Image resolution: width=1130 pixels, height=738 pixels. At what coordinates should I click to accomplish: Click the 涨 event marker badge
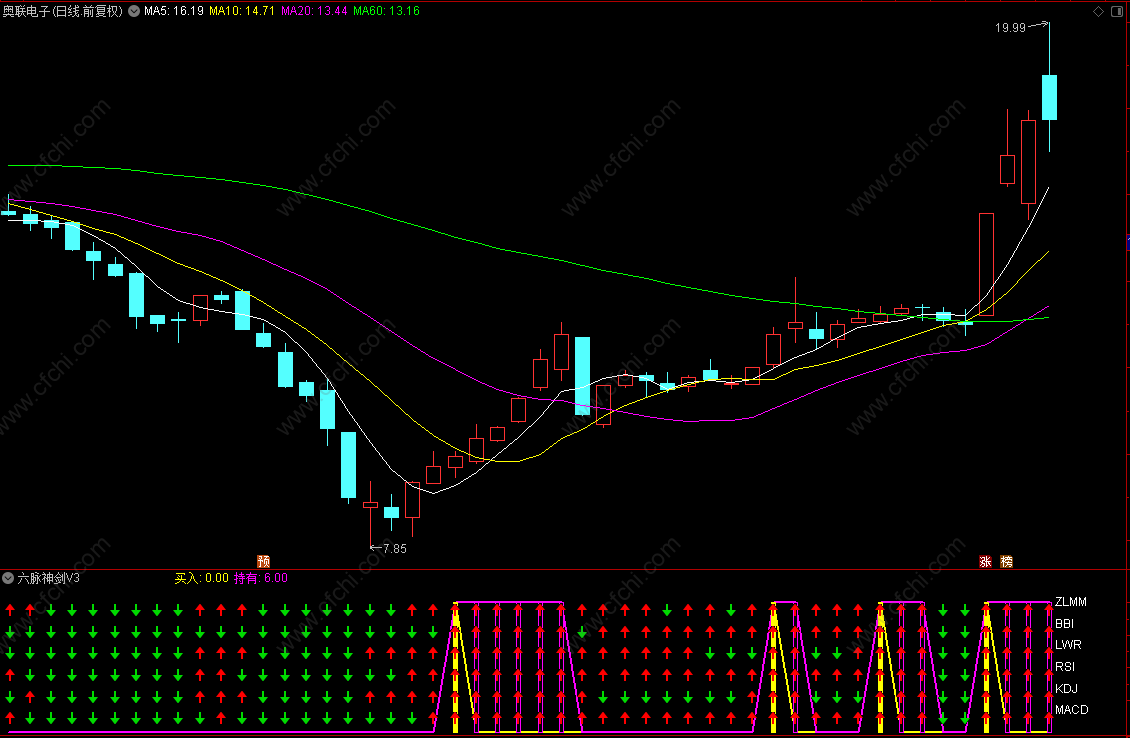[x=985, y=561]
